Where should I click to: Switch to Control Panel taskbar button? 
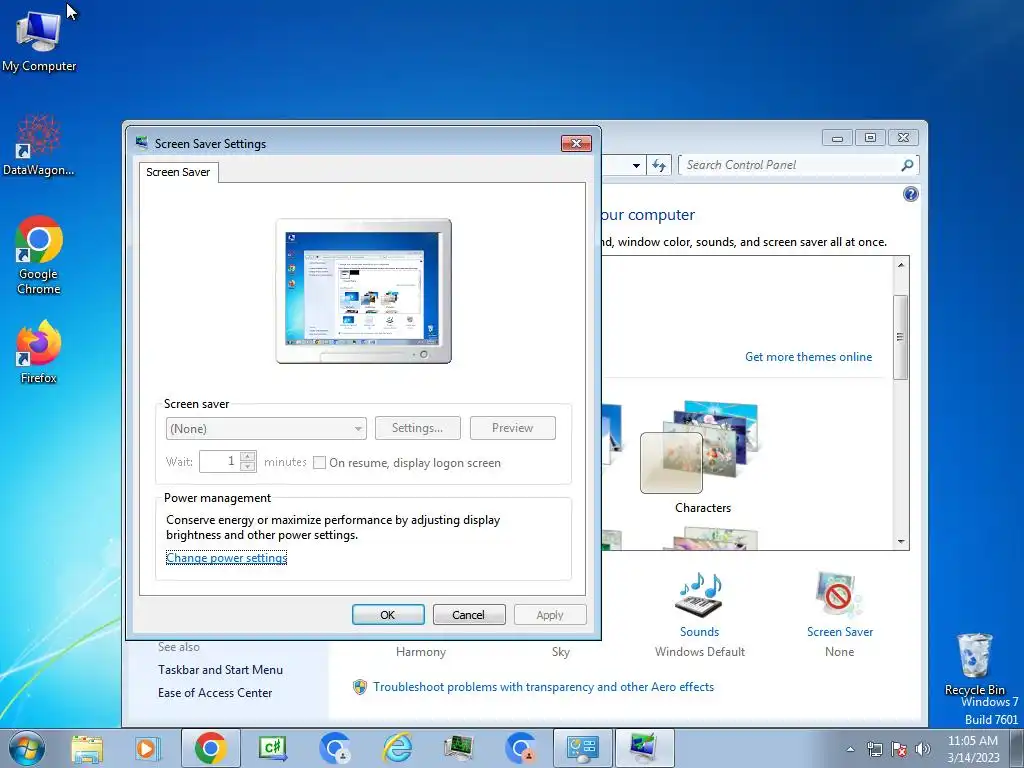[583, 748]
